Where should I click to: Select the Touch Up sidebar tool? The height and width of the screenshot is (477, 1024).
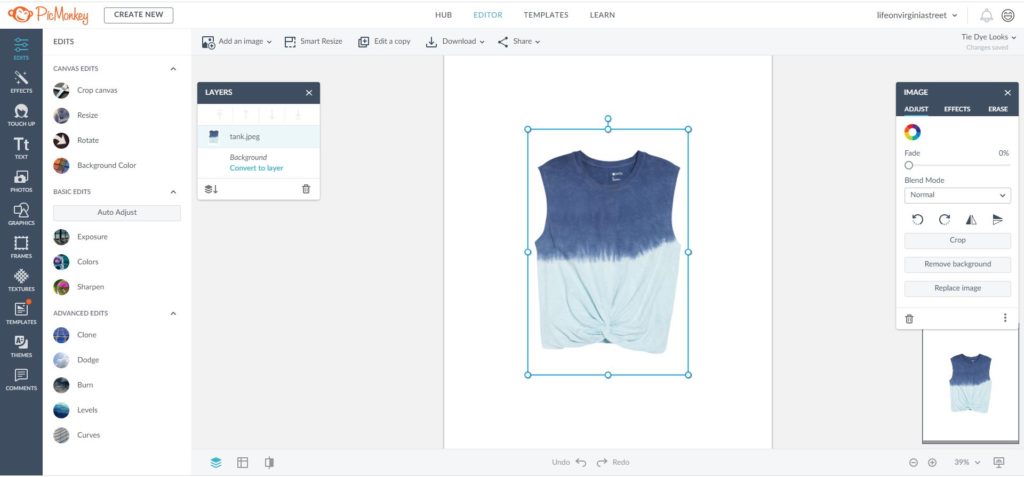(x=21, y=114)
